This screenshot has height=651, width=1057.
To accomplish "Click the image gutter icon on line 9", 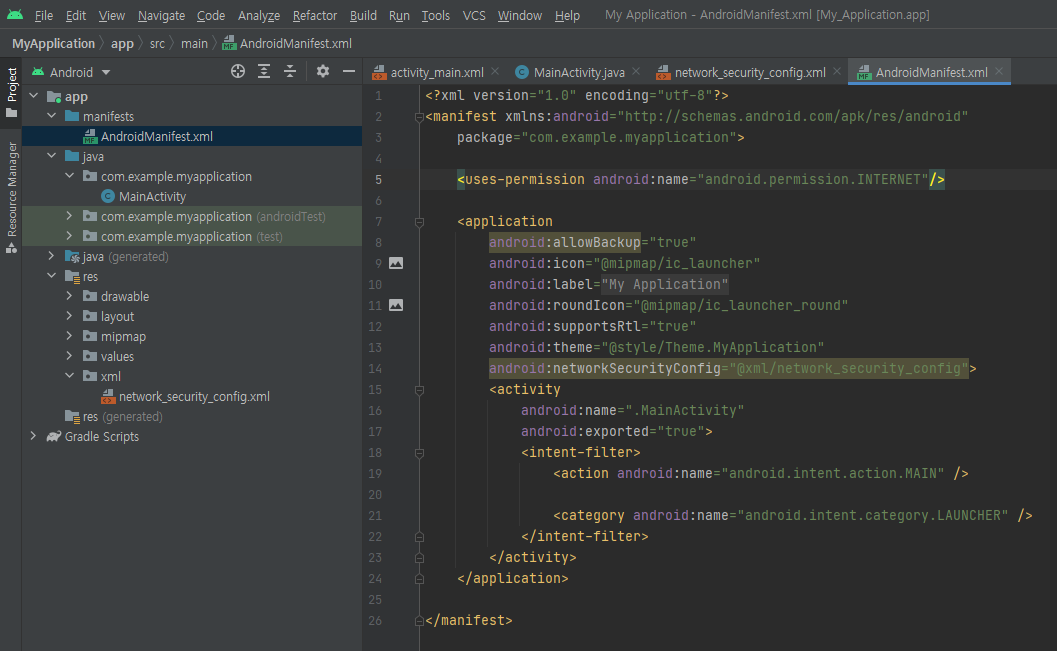I will [x=396, y=264].
